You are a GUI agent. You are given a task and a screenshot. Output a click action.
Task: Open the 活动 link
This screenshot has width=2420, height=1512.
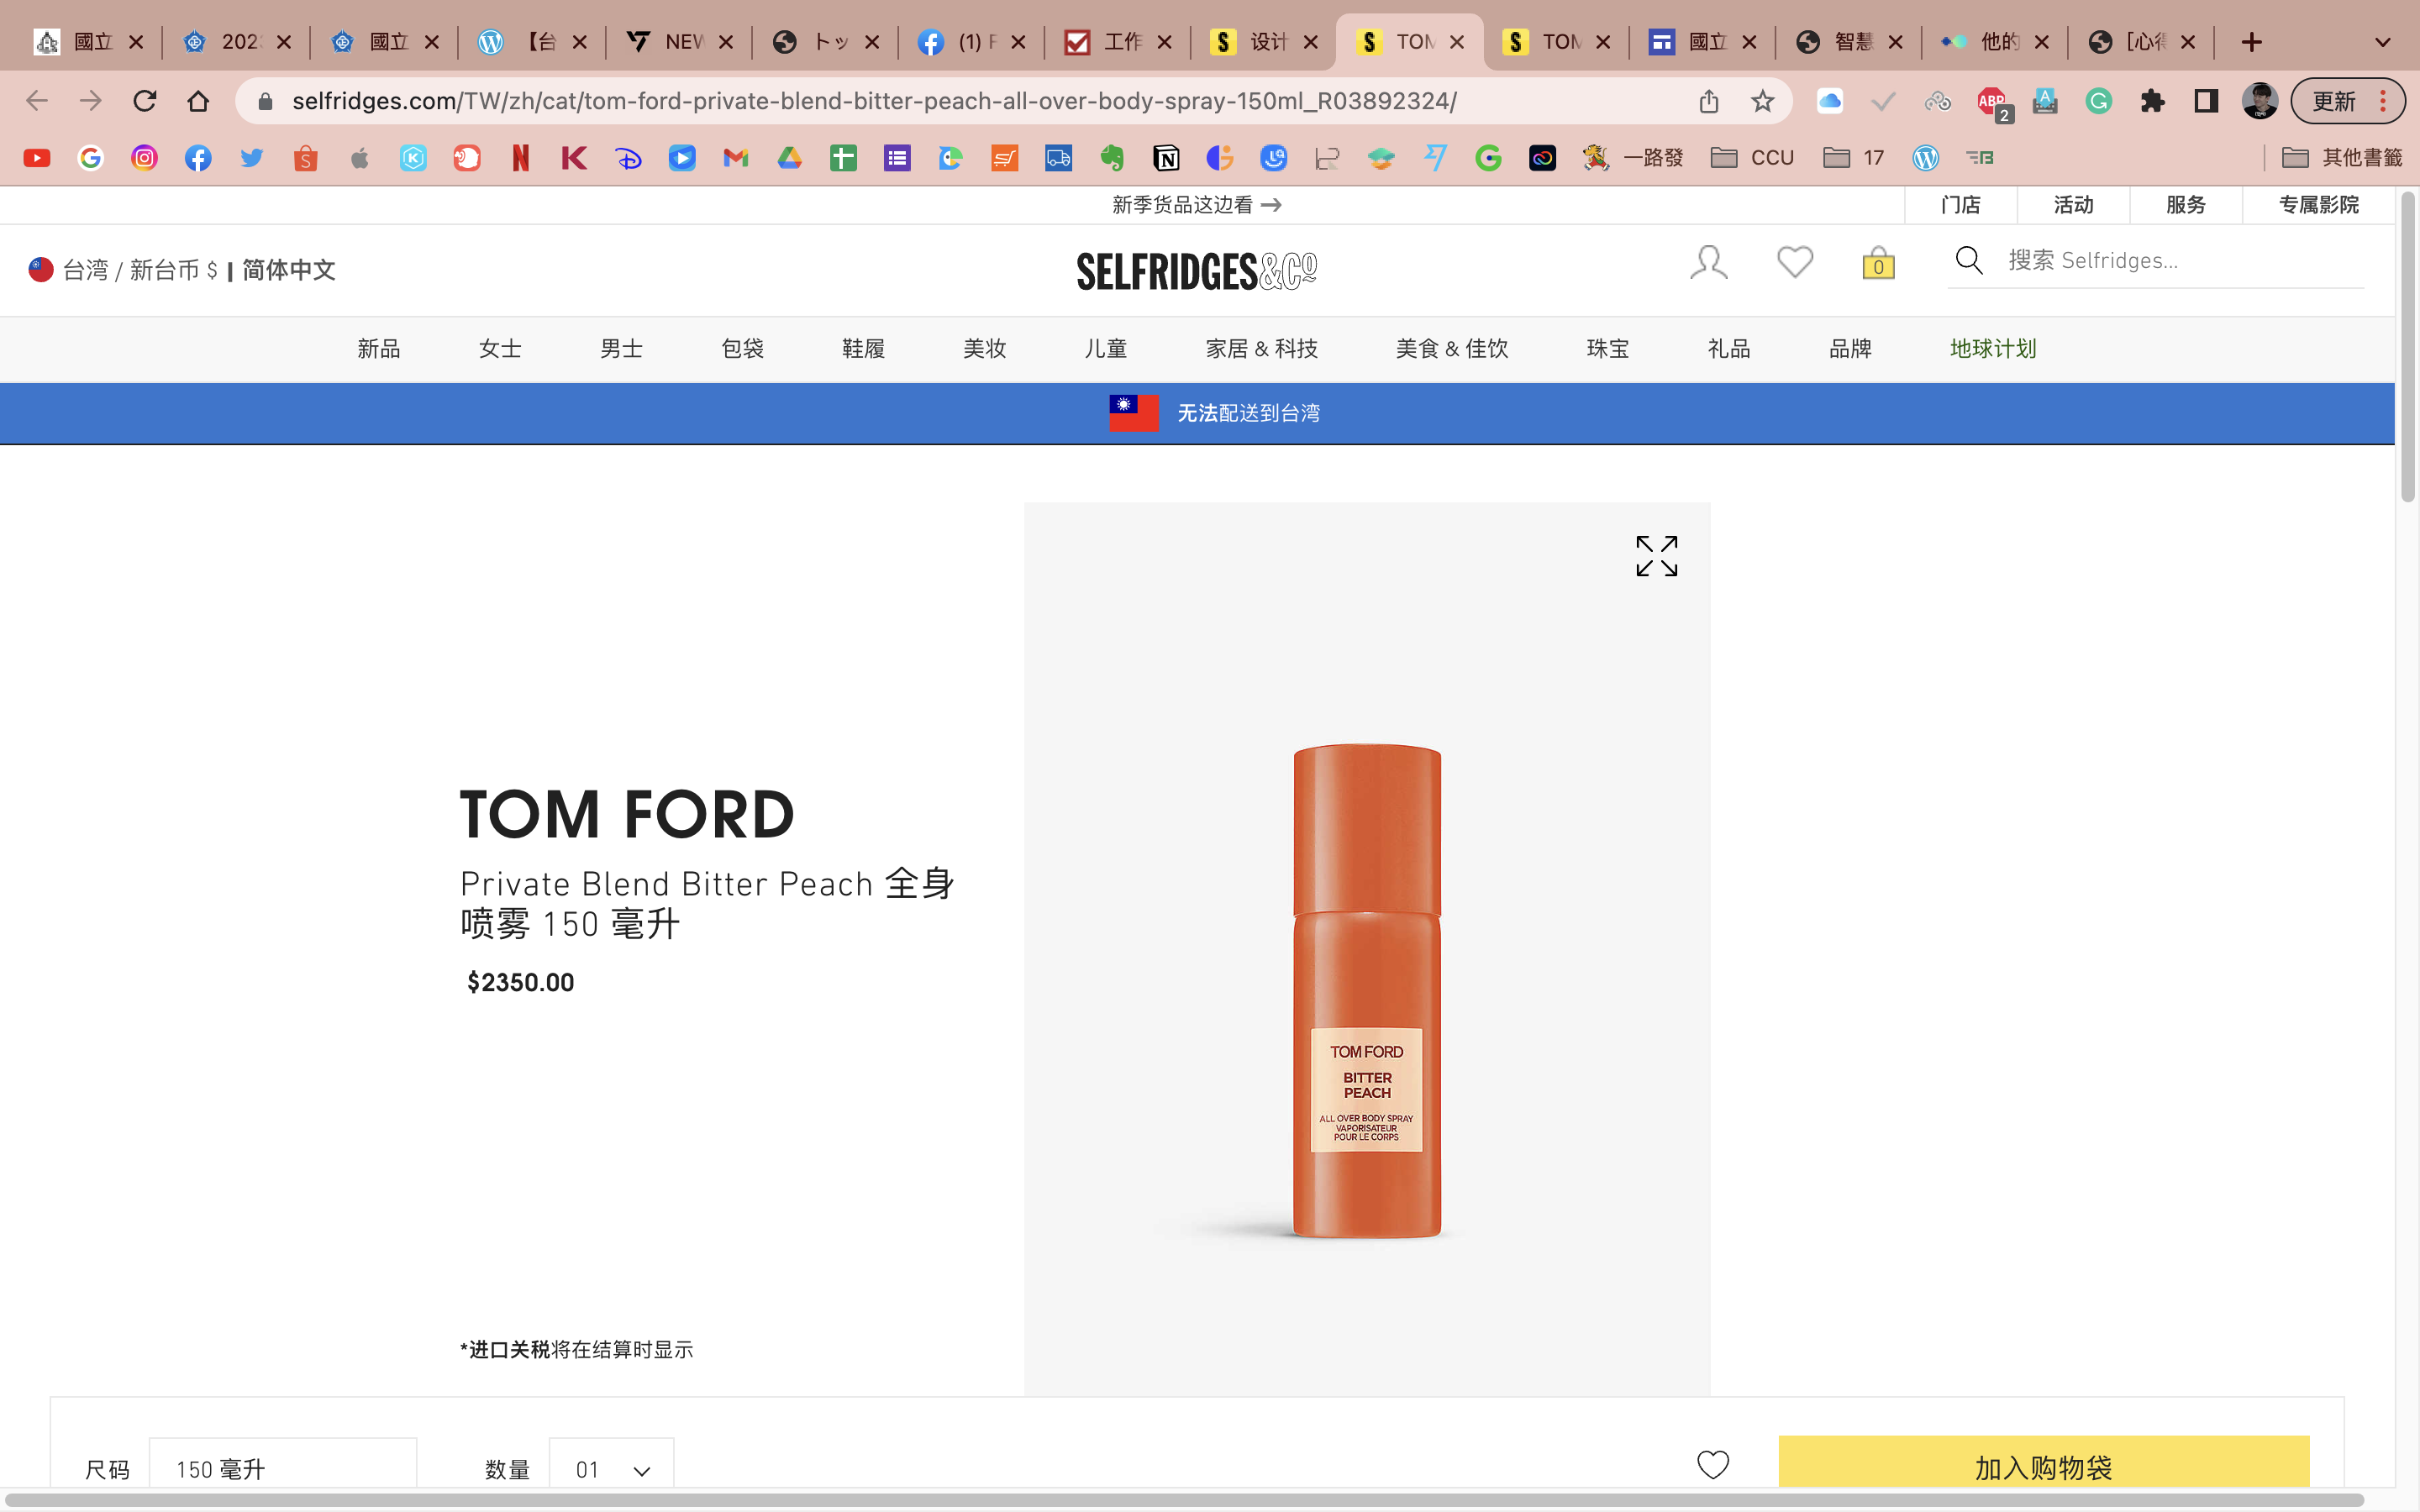[2073, 205]
